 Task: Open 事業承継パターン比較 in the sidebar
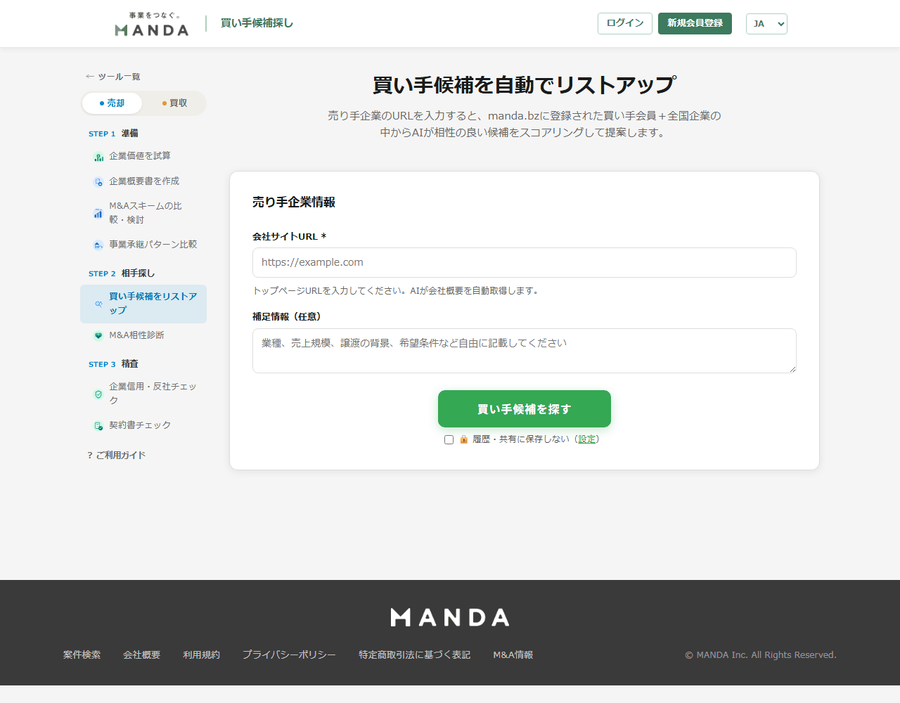pyautogui.click(x=143, y=244)
